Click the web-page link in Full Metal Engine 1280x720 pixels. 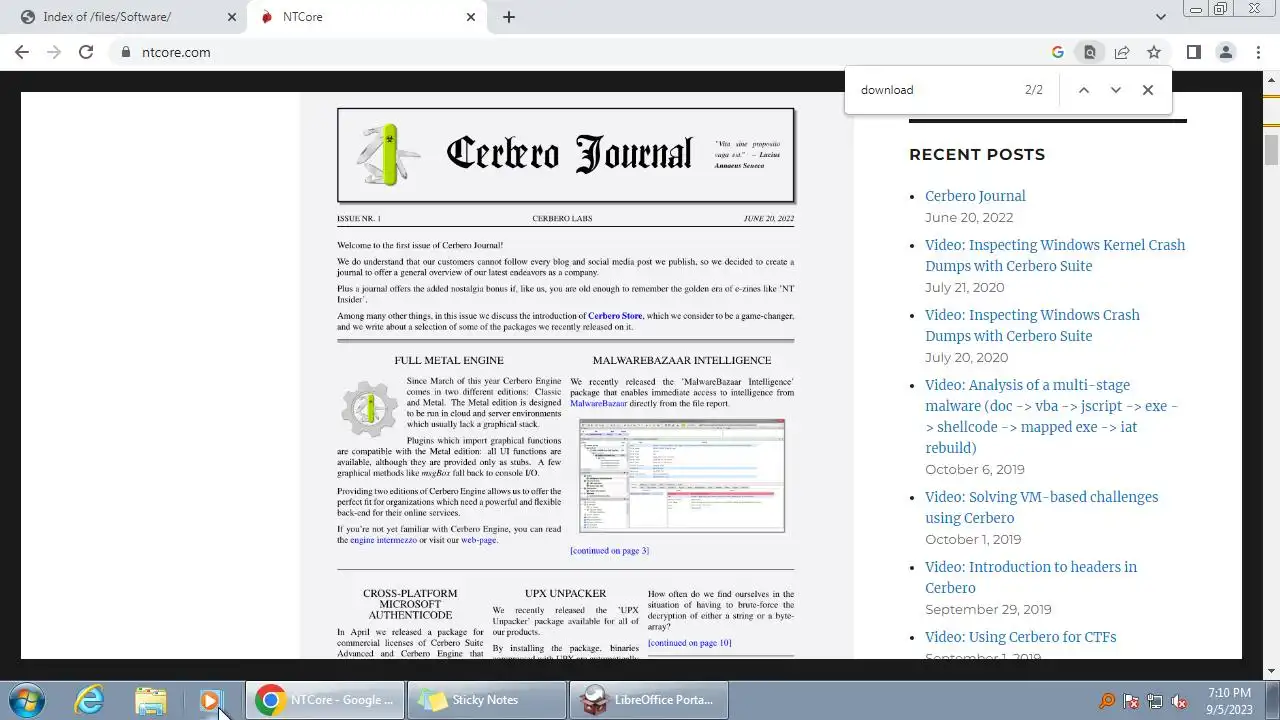coord(478,540)
